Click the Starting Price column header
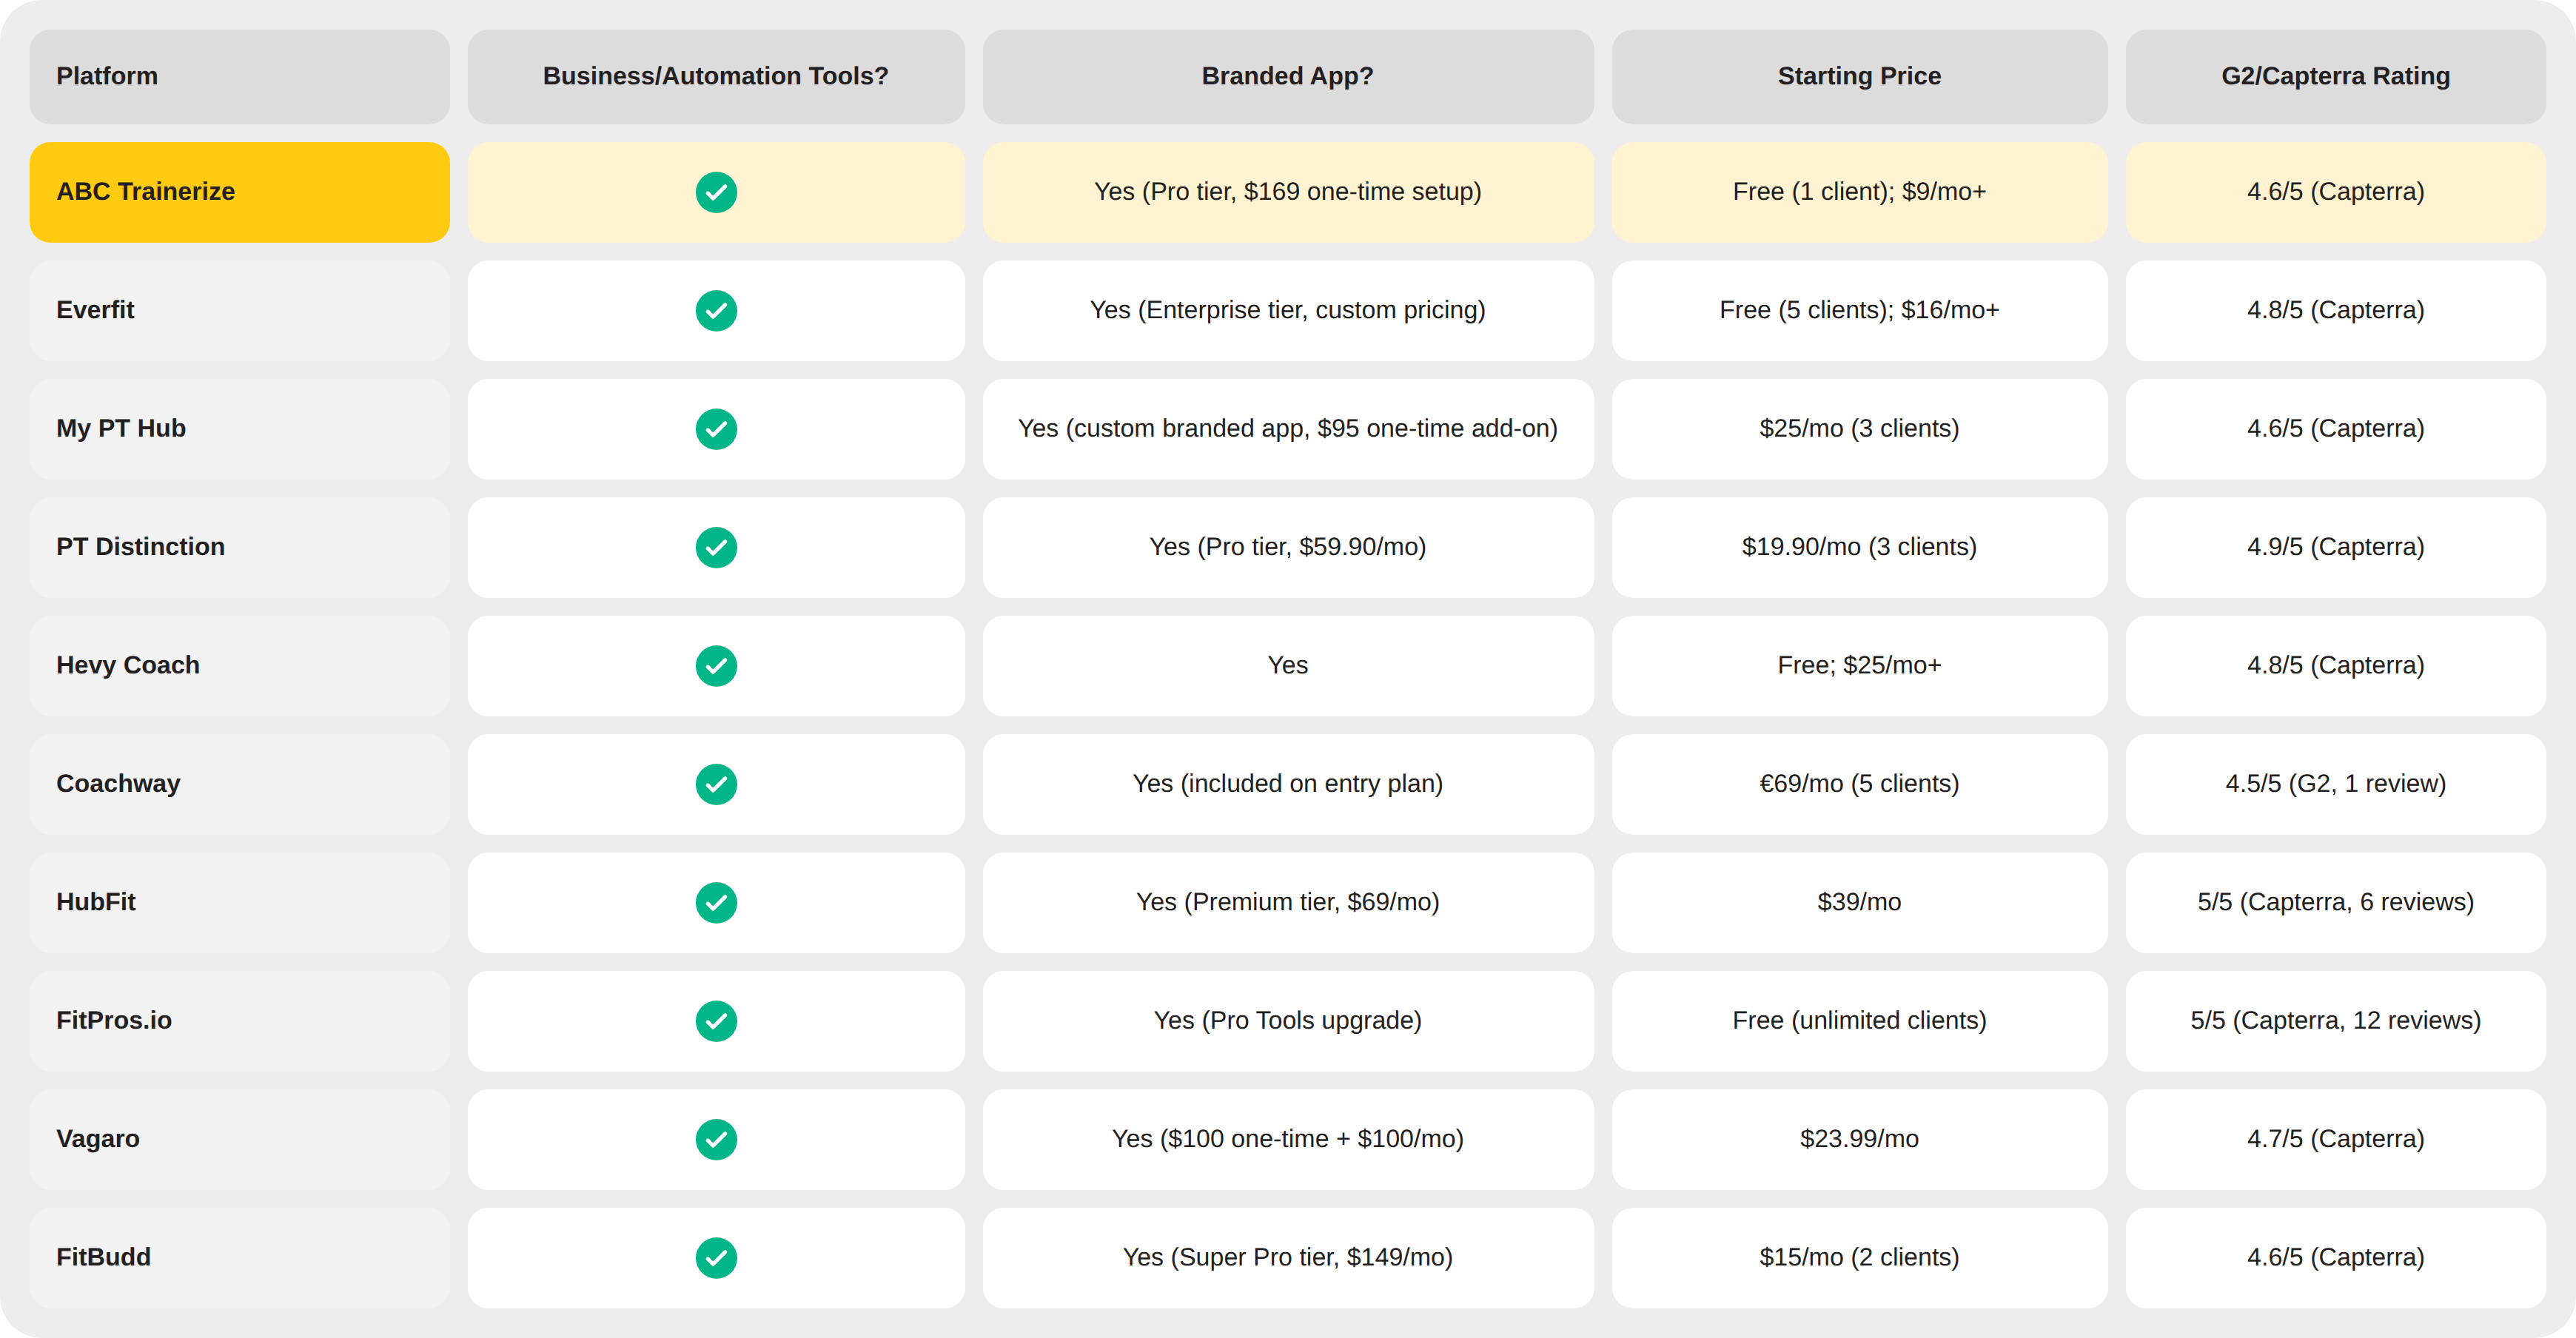 coord(1859,76)
